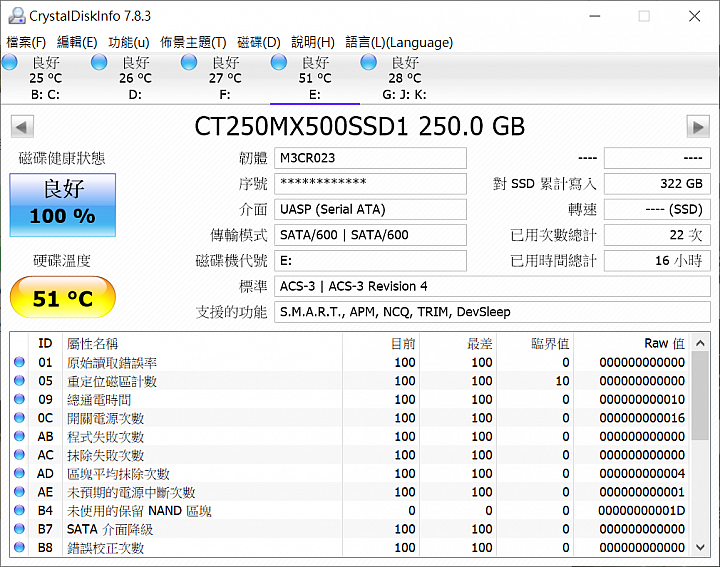Click the power on hours value 16 小時

(x=657, y=261)
